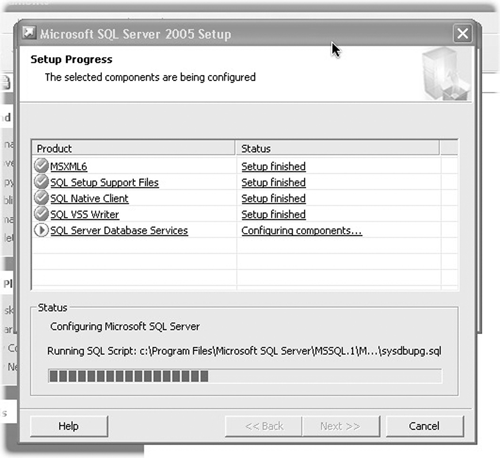
Task: View SQL VSS Writer Setup finished status
Action: tap(273, 214)
